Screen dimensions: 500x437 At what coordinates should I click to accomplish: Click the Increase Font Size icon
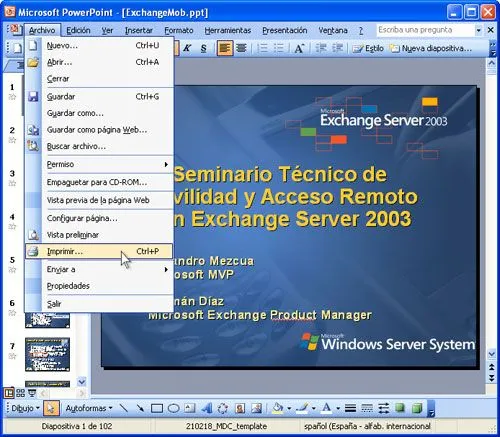click(299, 49)
